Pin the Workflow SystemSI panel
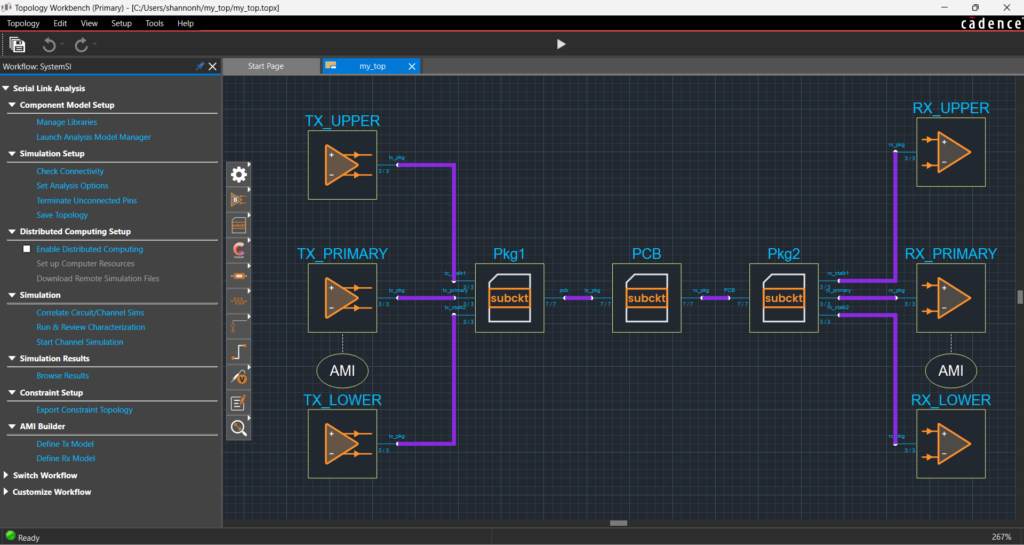 click(x=200, y=67)
